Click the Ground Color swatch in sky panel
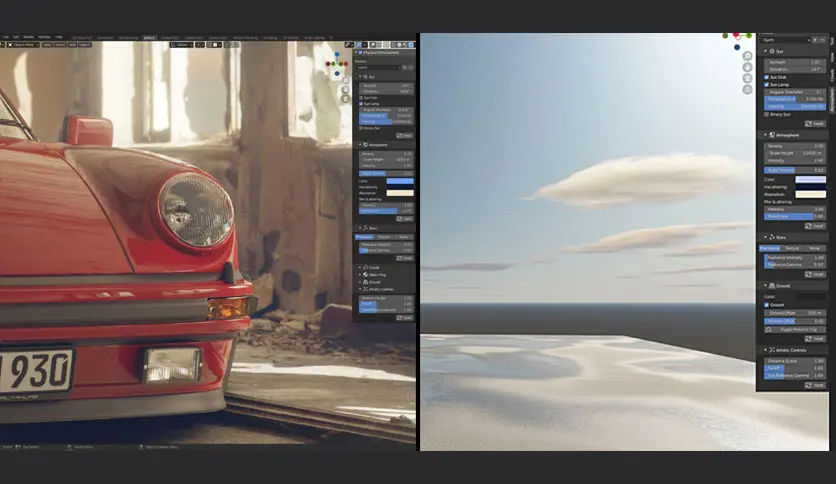This screenshot has width=836, height=484. click(x=811, y=296)
